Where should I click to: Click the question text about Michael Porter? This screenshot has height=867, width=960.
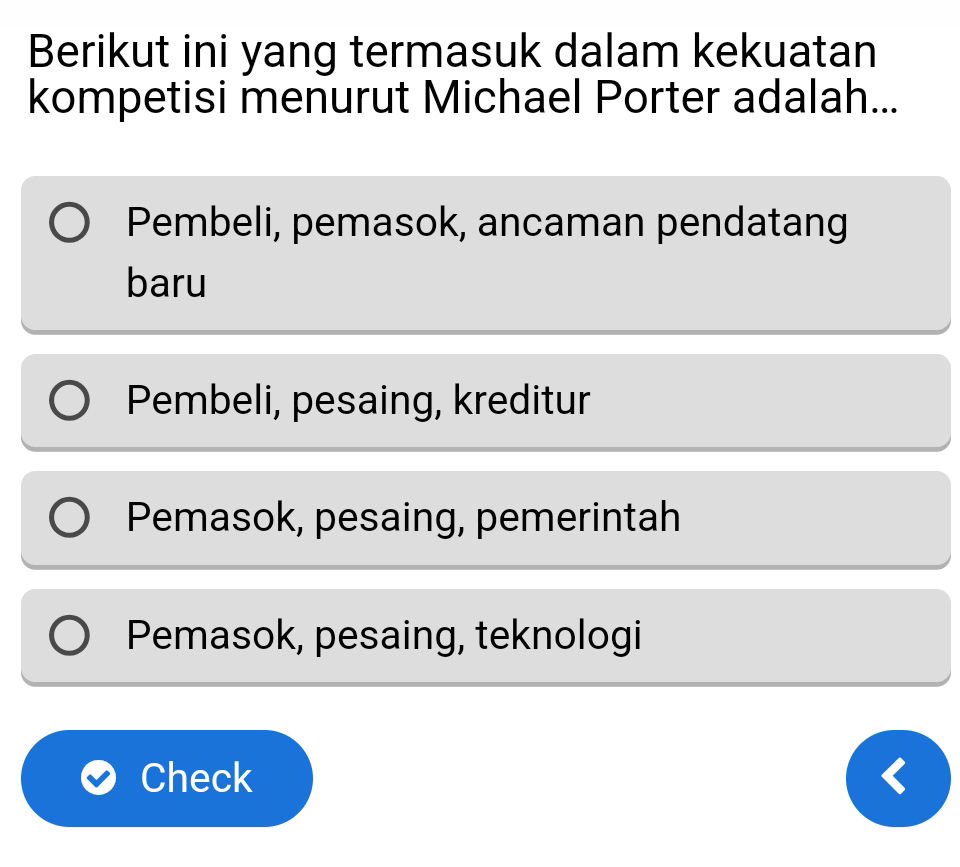pyautogui.click(x=460, y=73)
